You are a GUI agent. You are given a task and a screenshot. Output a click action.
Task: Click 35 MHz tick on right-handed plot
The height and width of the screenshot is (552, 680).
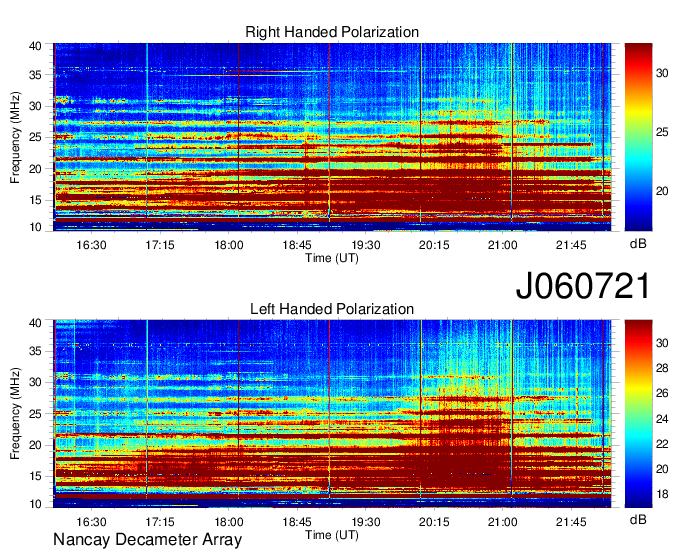coord(36,75)
